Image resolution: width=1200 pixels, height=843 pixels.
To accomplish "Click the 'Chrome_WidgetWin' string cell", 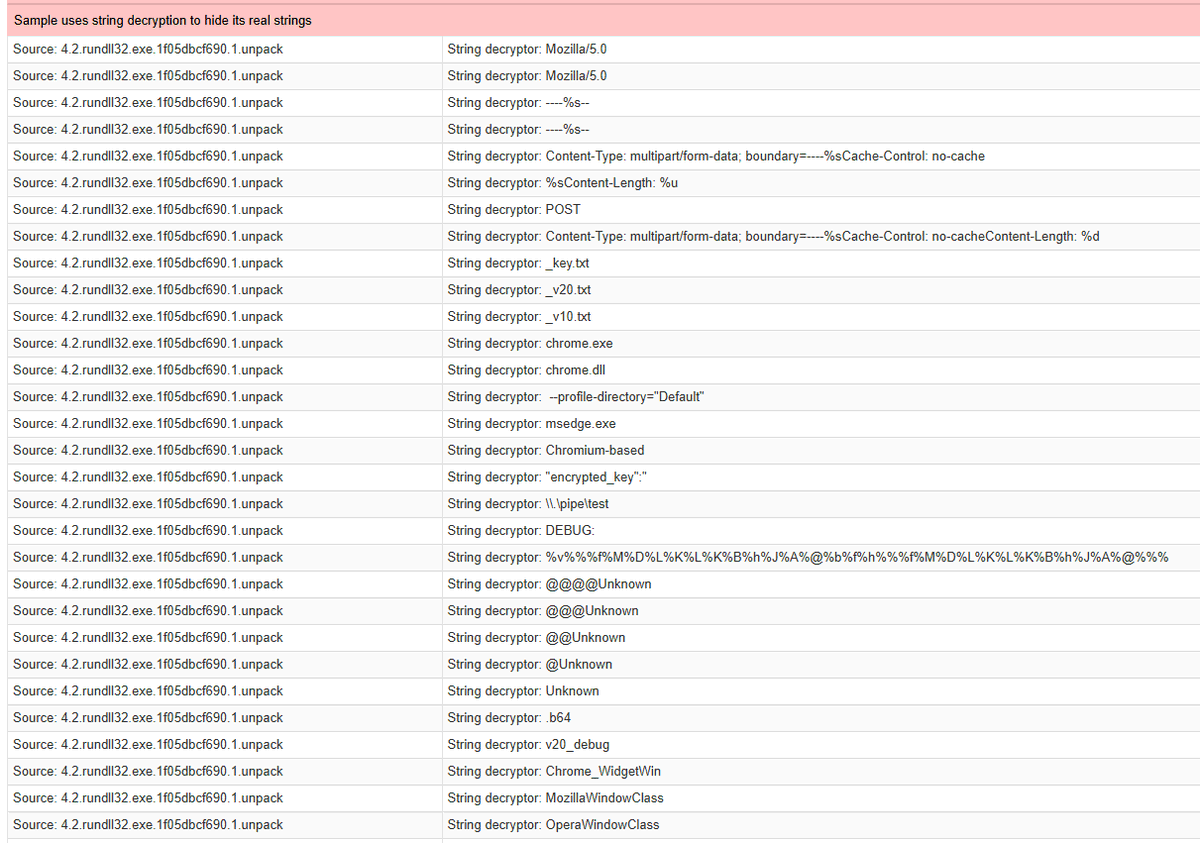I will 821,771.
